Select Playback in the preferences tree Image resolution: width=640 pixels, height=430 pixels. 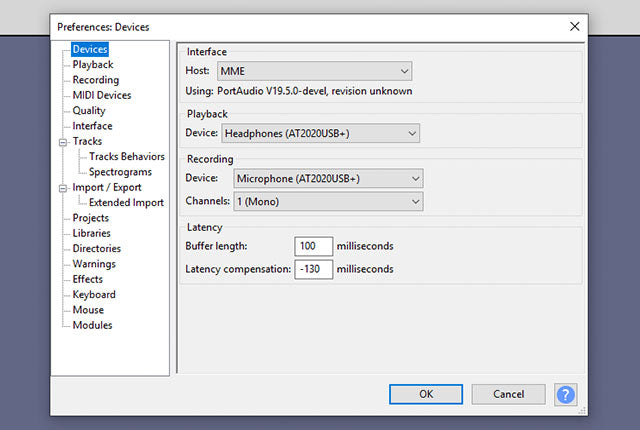pyautogui.click(x=93, y=65)
